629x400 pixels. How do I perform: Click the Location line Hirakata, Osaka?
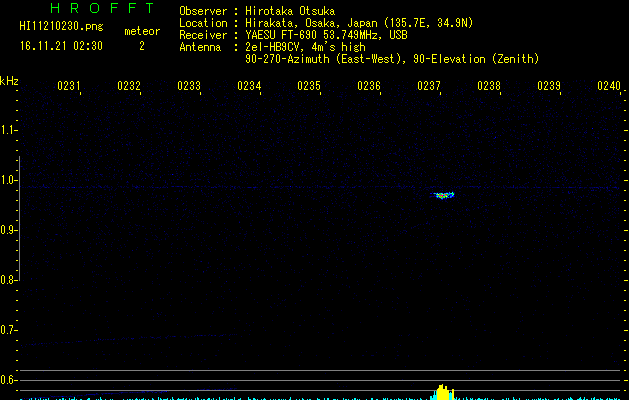[x=326, y=23]
